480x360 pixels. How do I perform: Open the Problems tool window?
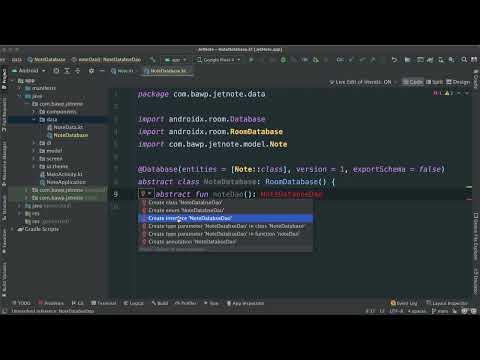51,303
